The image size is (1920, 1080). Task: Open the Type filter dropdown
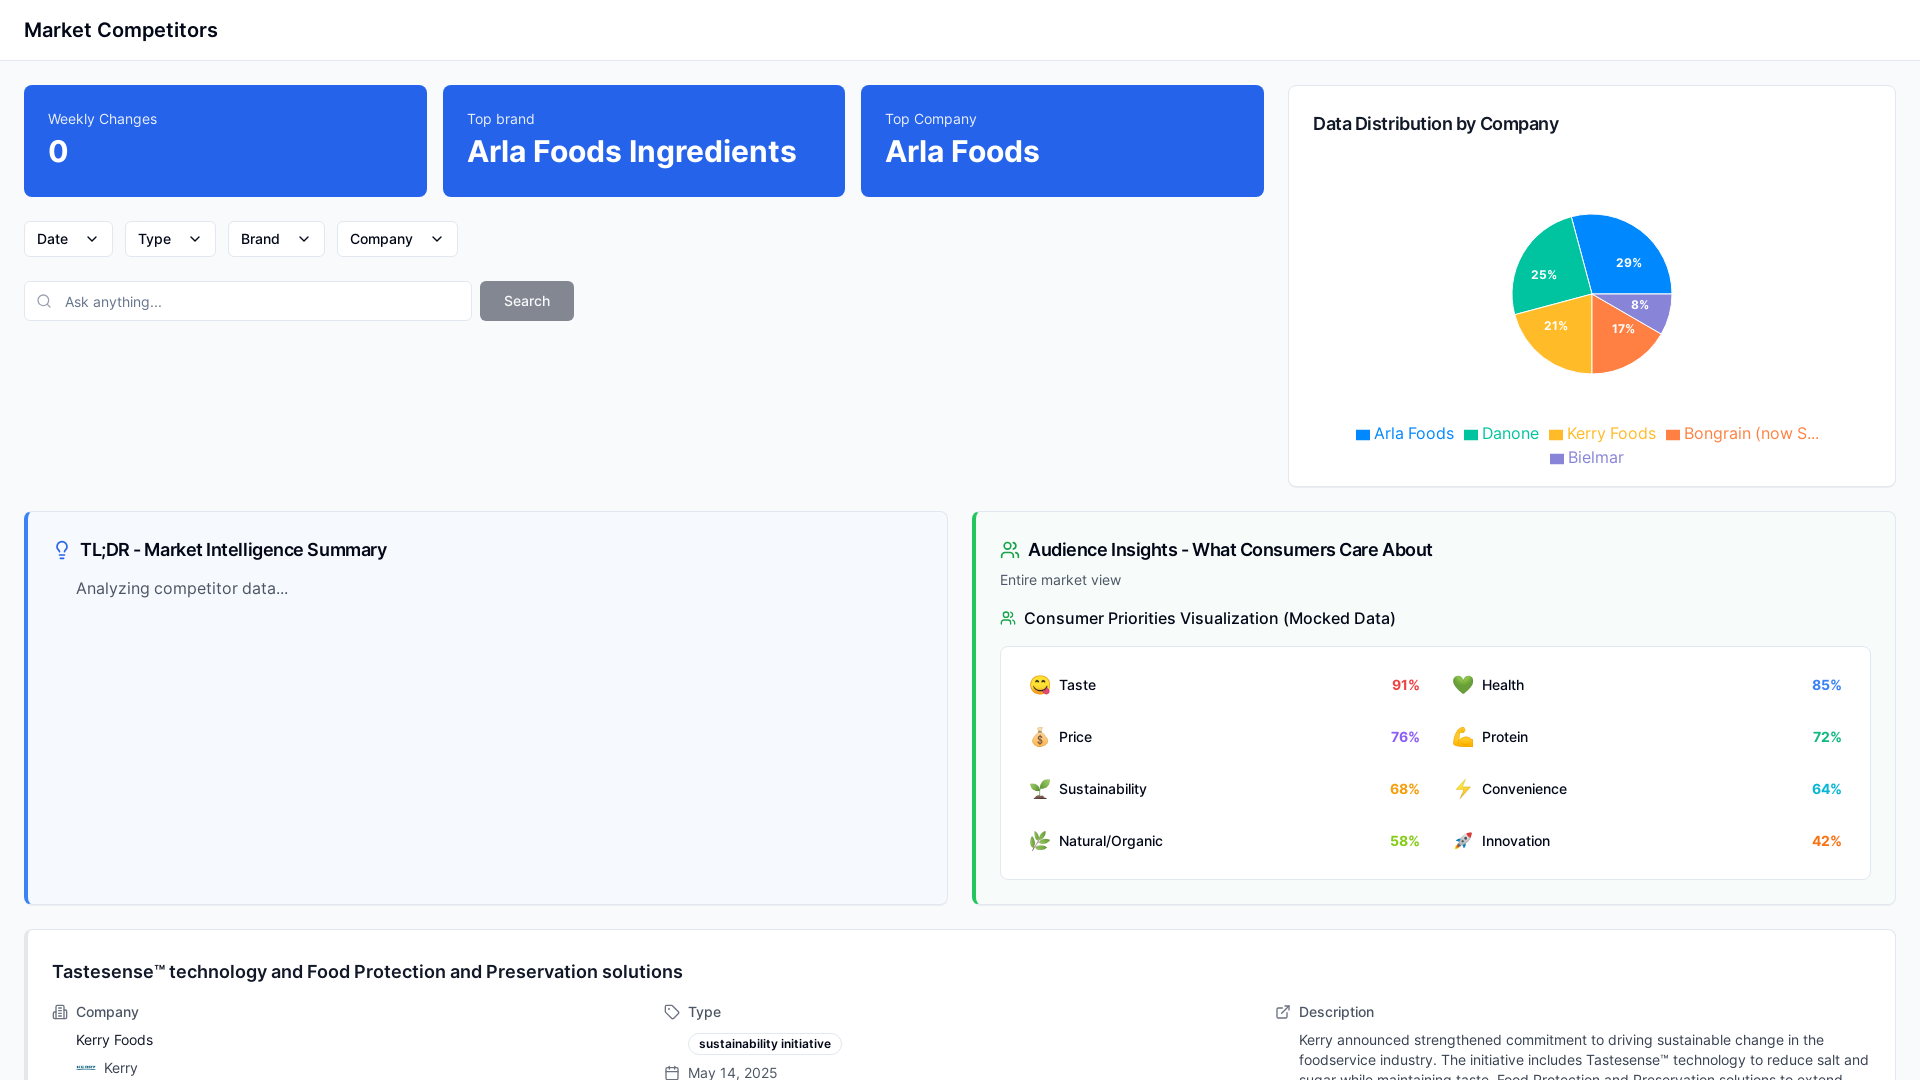(x=170, y=239)
